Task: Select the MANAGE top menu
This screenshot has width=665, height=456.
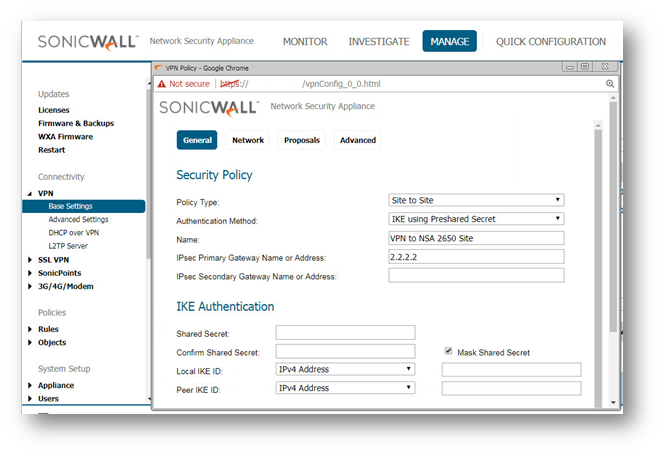Action: 450,41
